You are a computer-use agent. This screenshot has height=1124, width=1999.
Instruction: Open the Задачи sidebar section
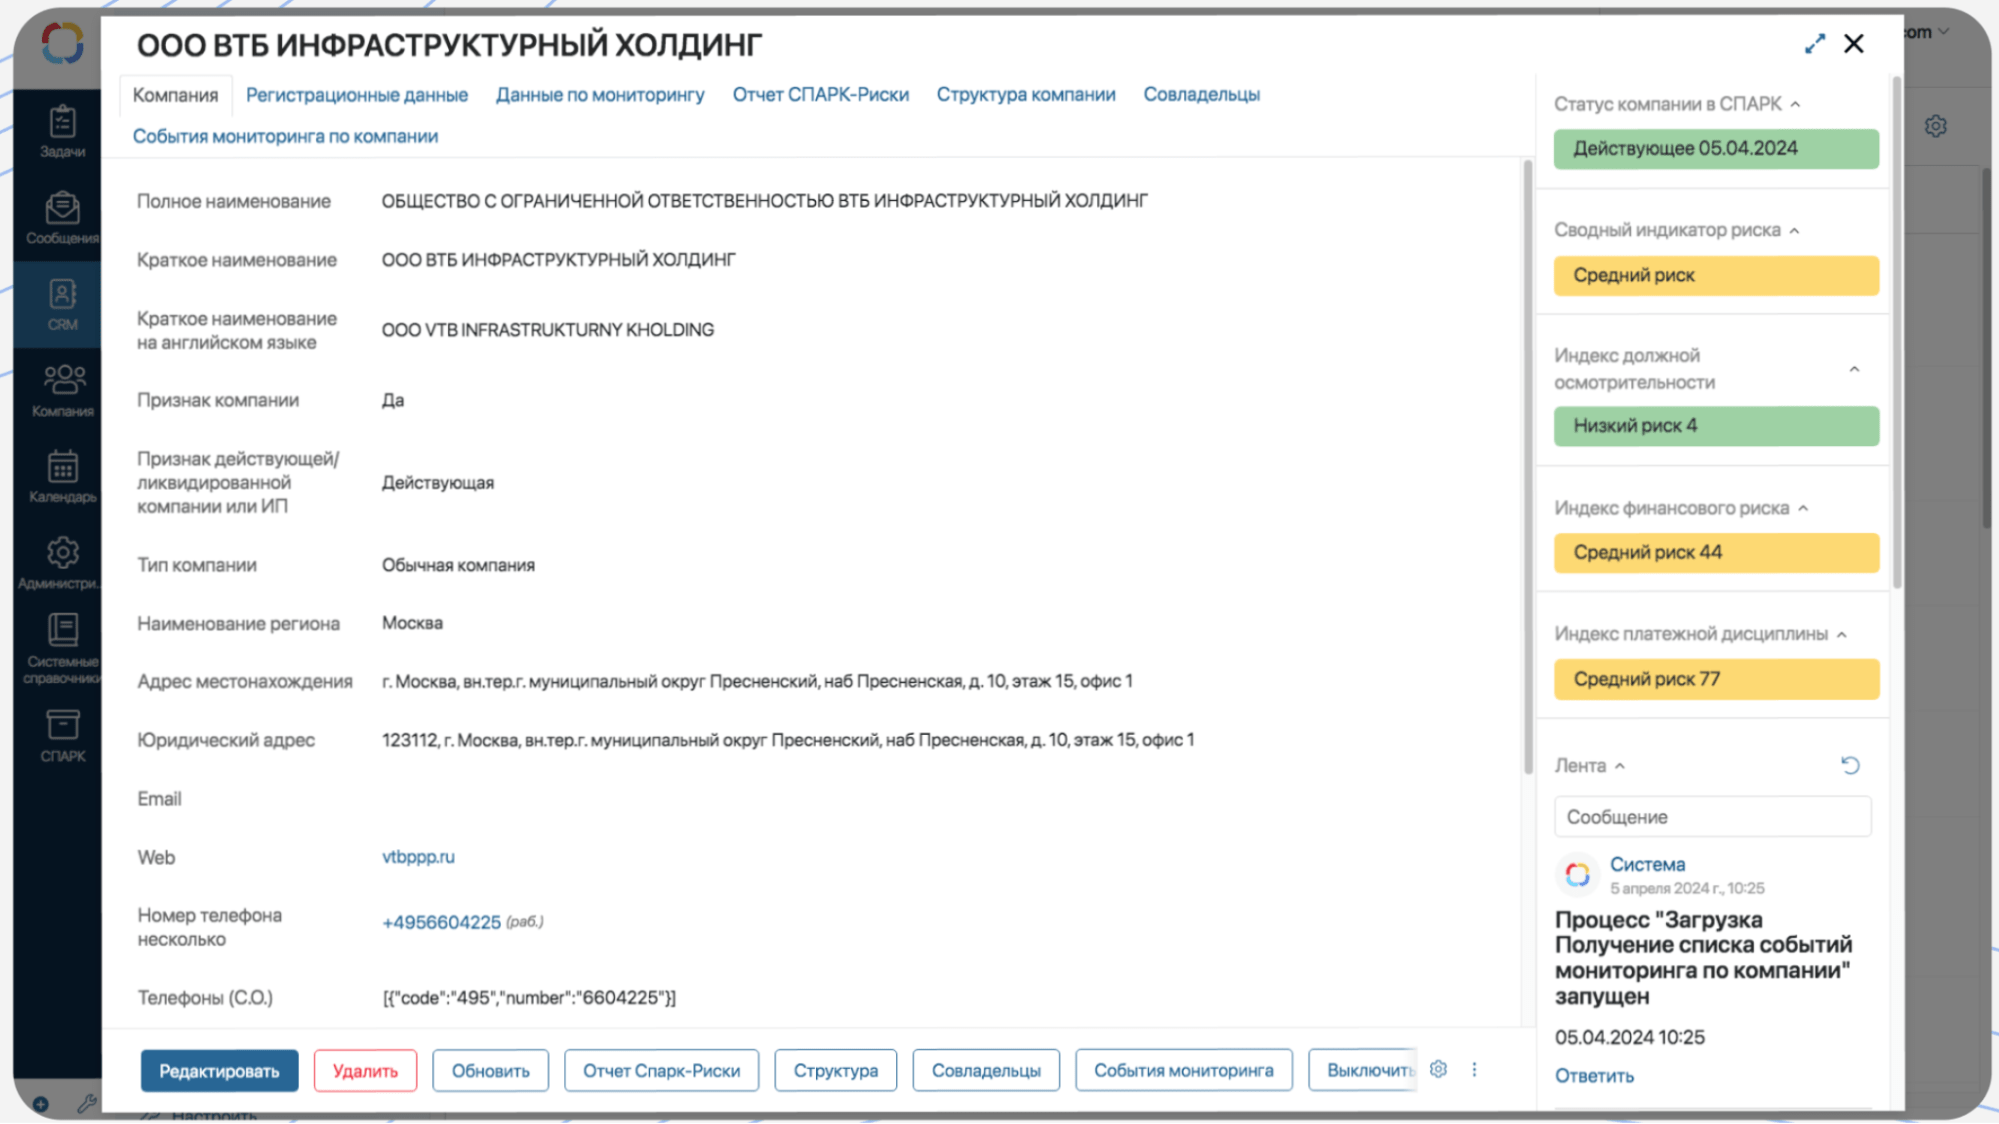click(x=62, y=131)
